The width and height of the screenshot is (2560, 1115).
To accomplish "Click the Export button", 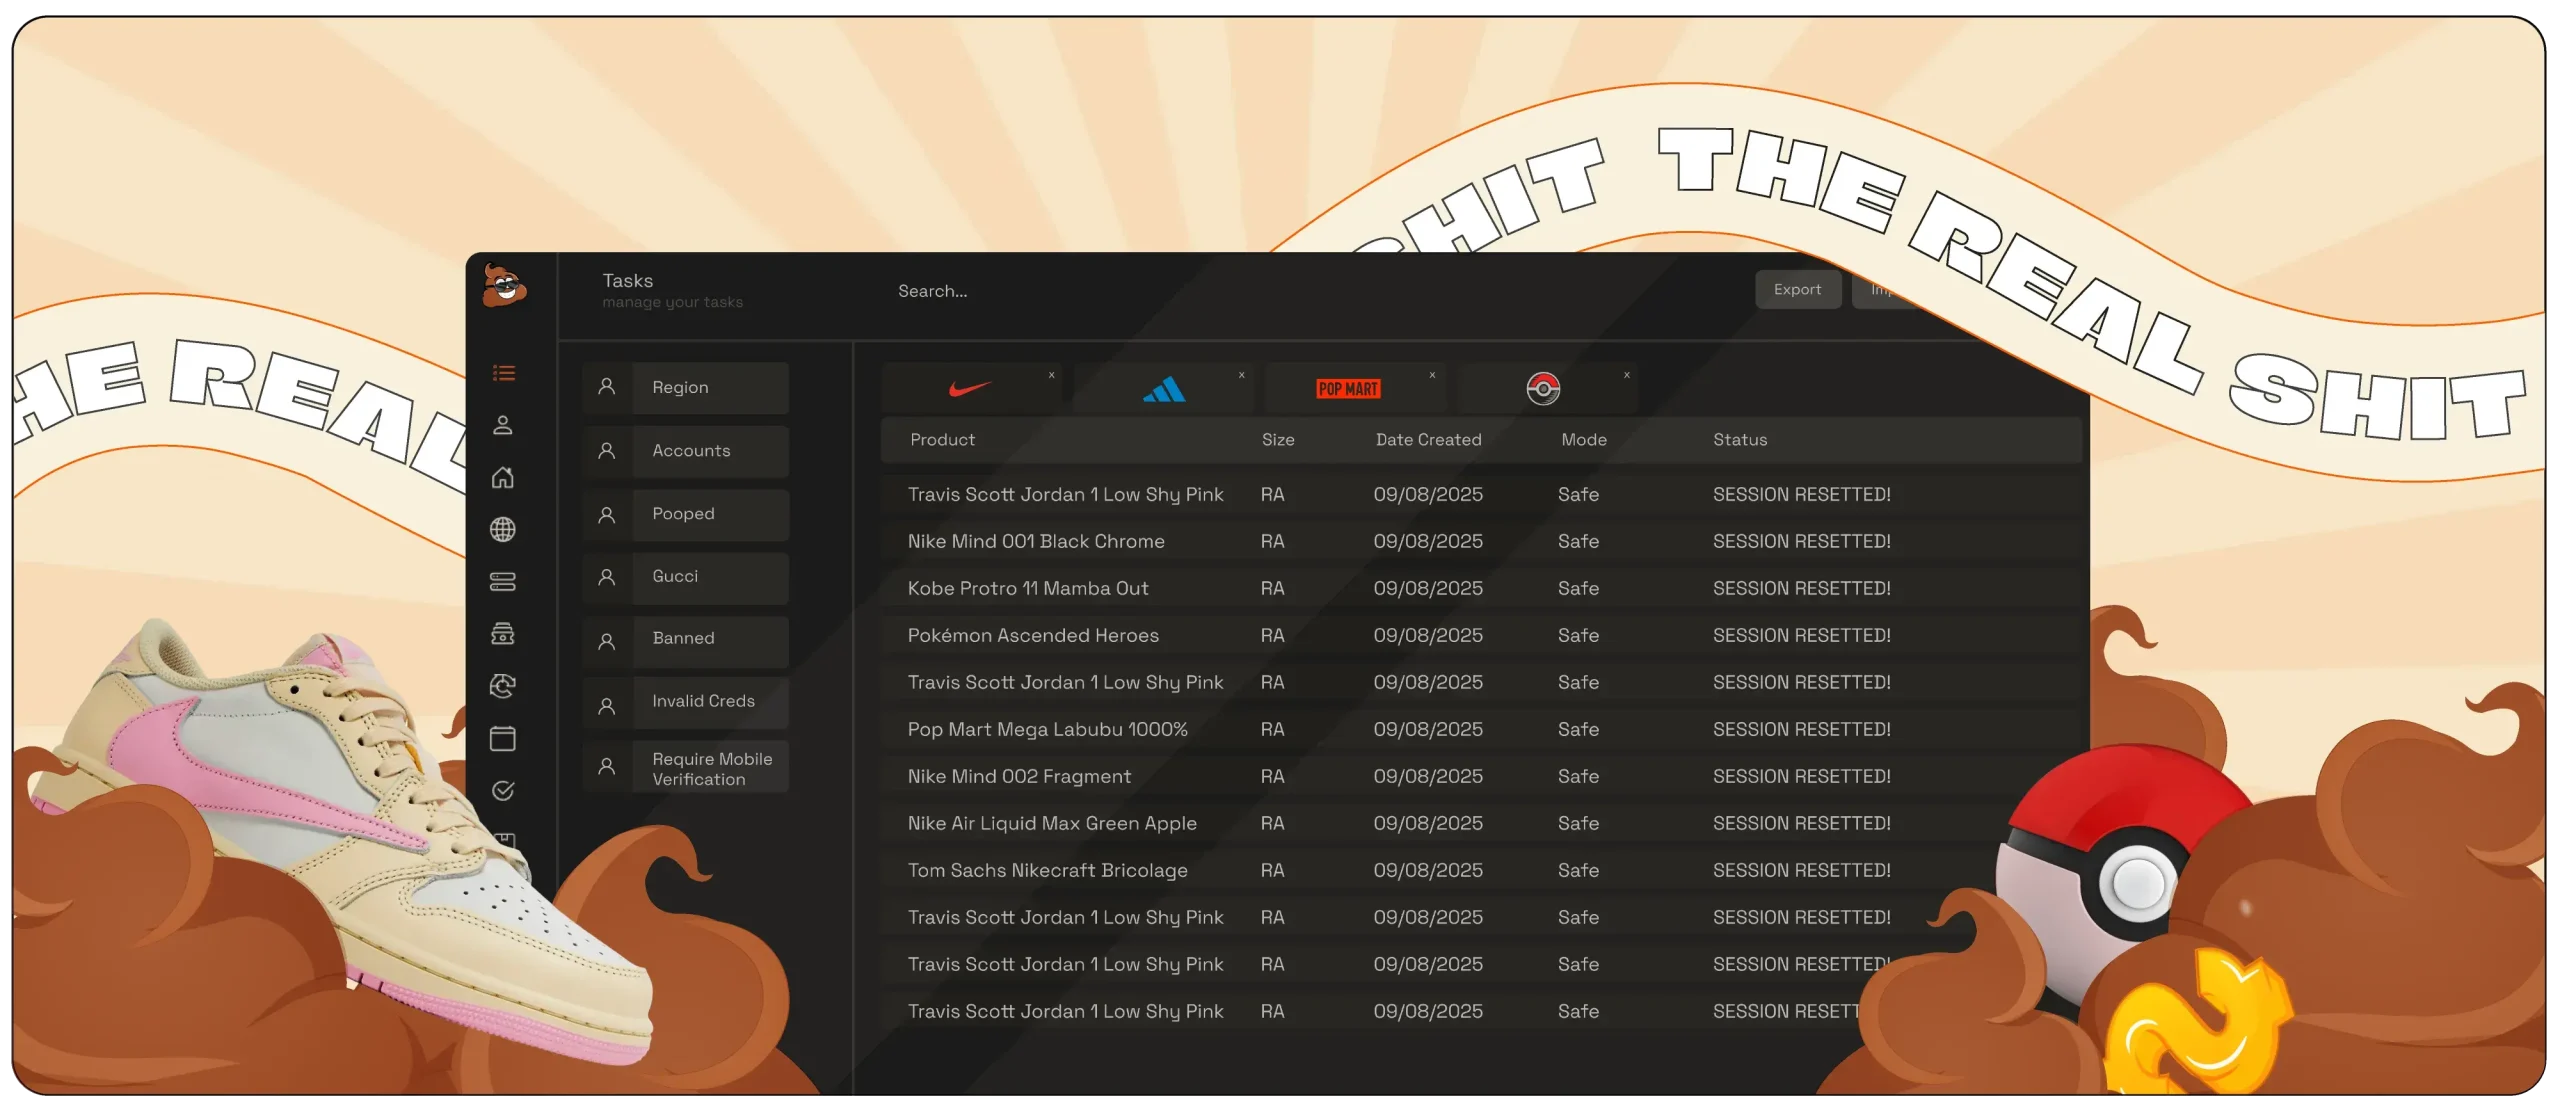I will pyautogui.click(x=1797, y=290).
